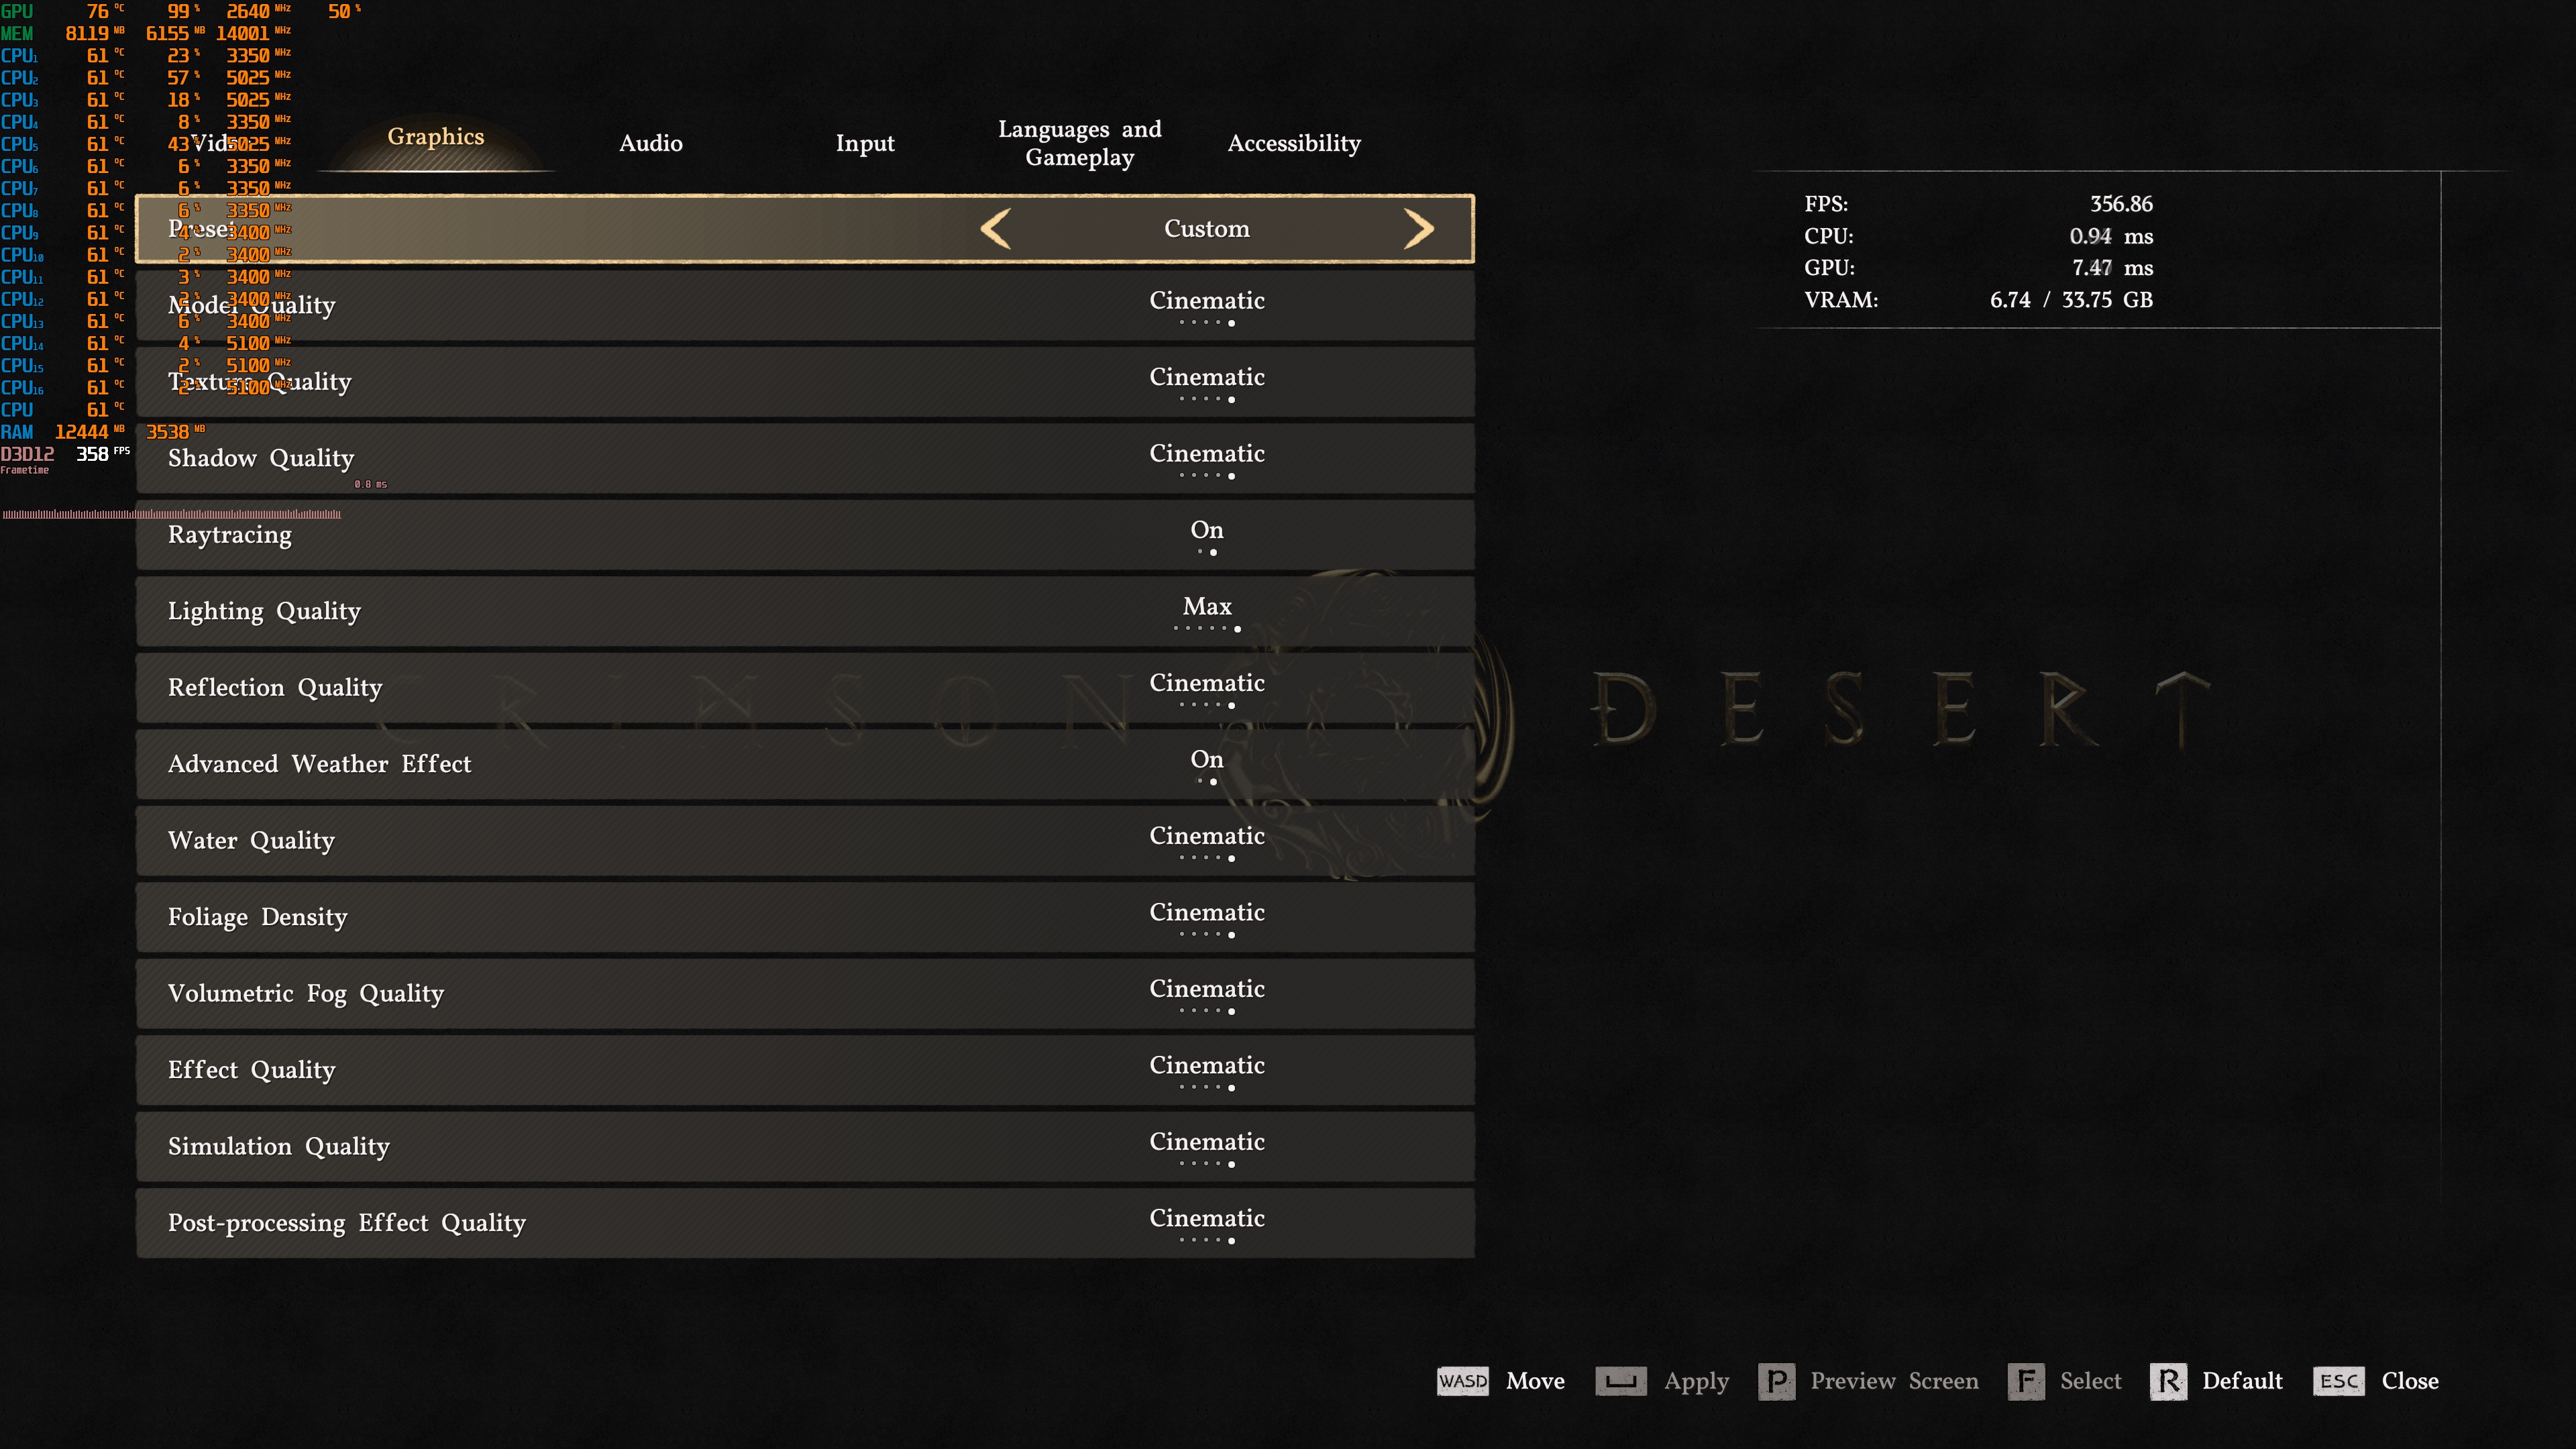Click the Preview Screen label
Viewport: 2576px width, 1449px height.
(x=1894, y=1381)
